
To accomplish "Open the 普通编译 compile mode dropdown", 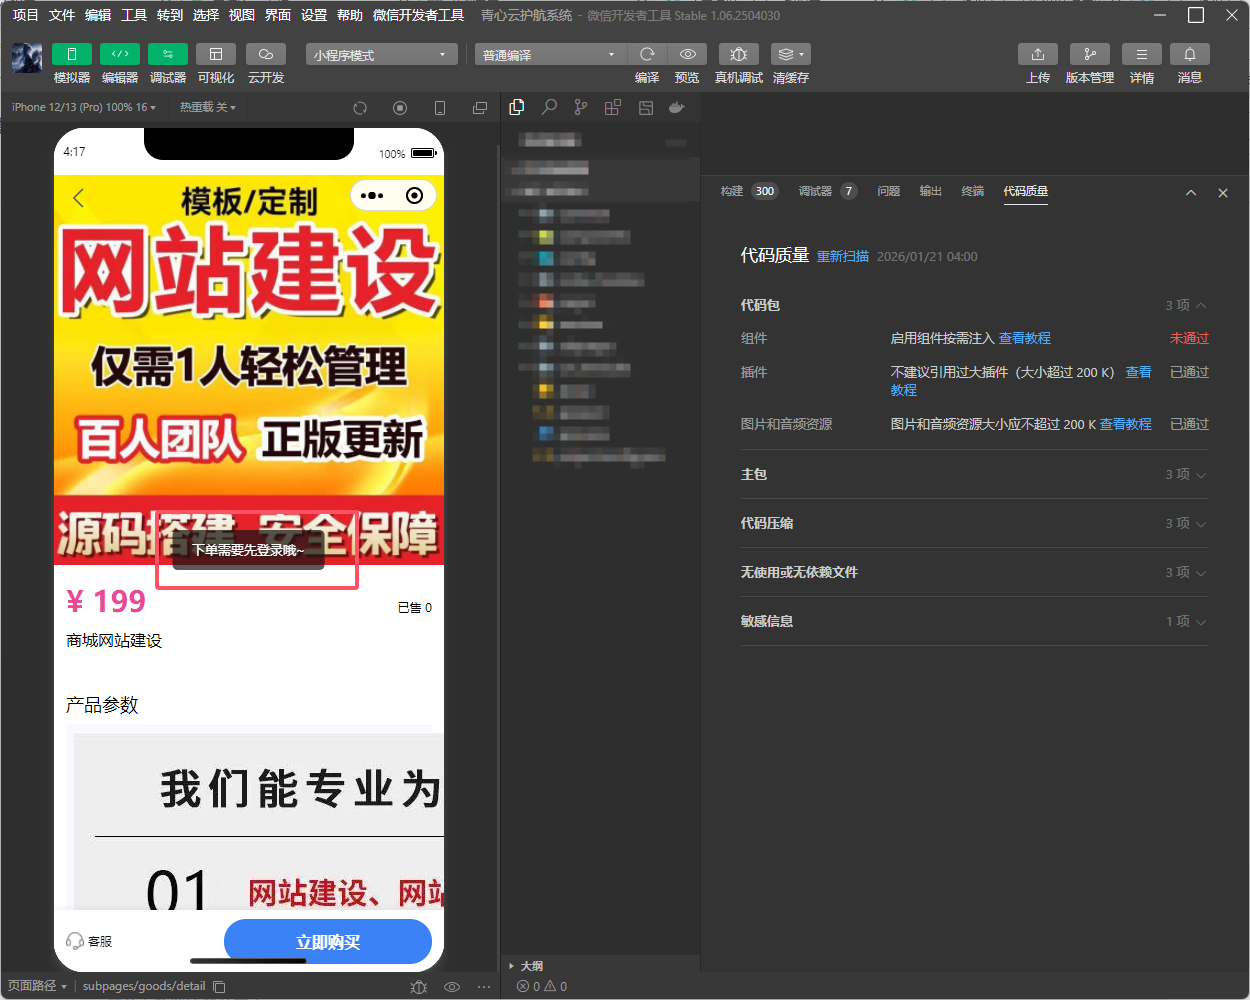I will click(x=549, y=55).
